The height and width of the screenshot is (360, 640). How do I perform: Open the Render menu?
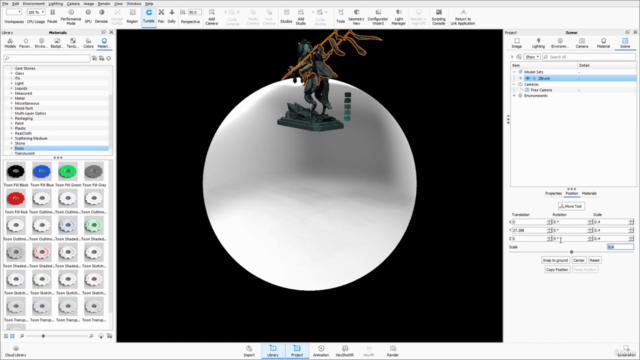(x=104, y=4)
